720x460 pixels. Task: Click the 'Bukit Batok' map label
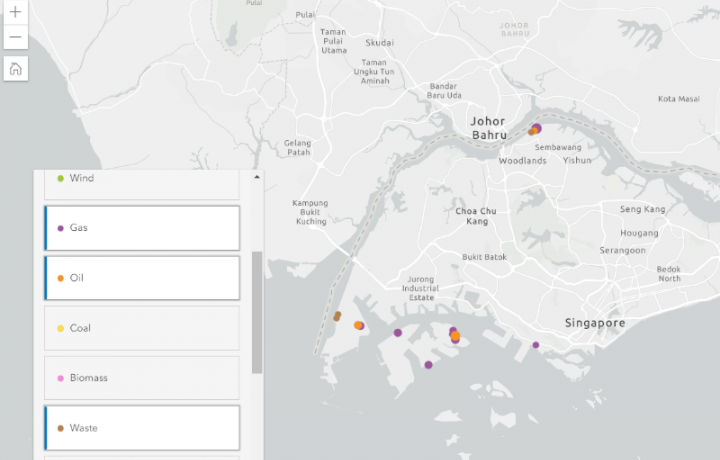coord(484,257)
